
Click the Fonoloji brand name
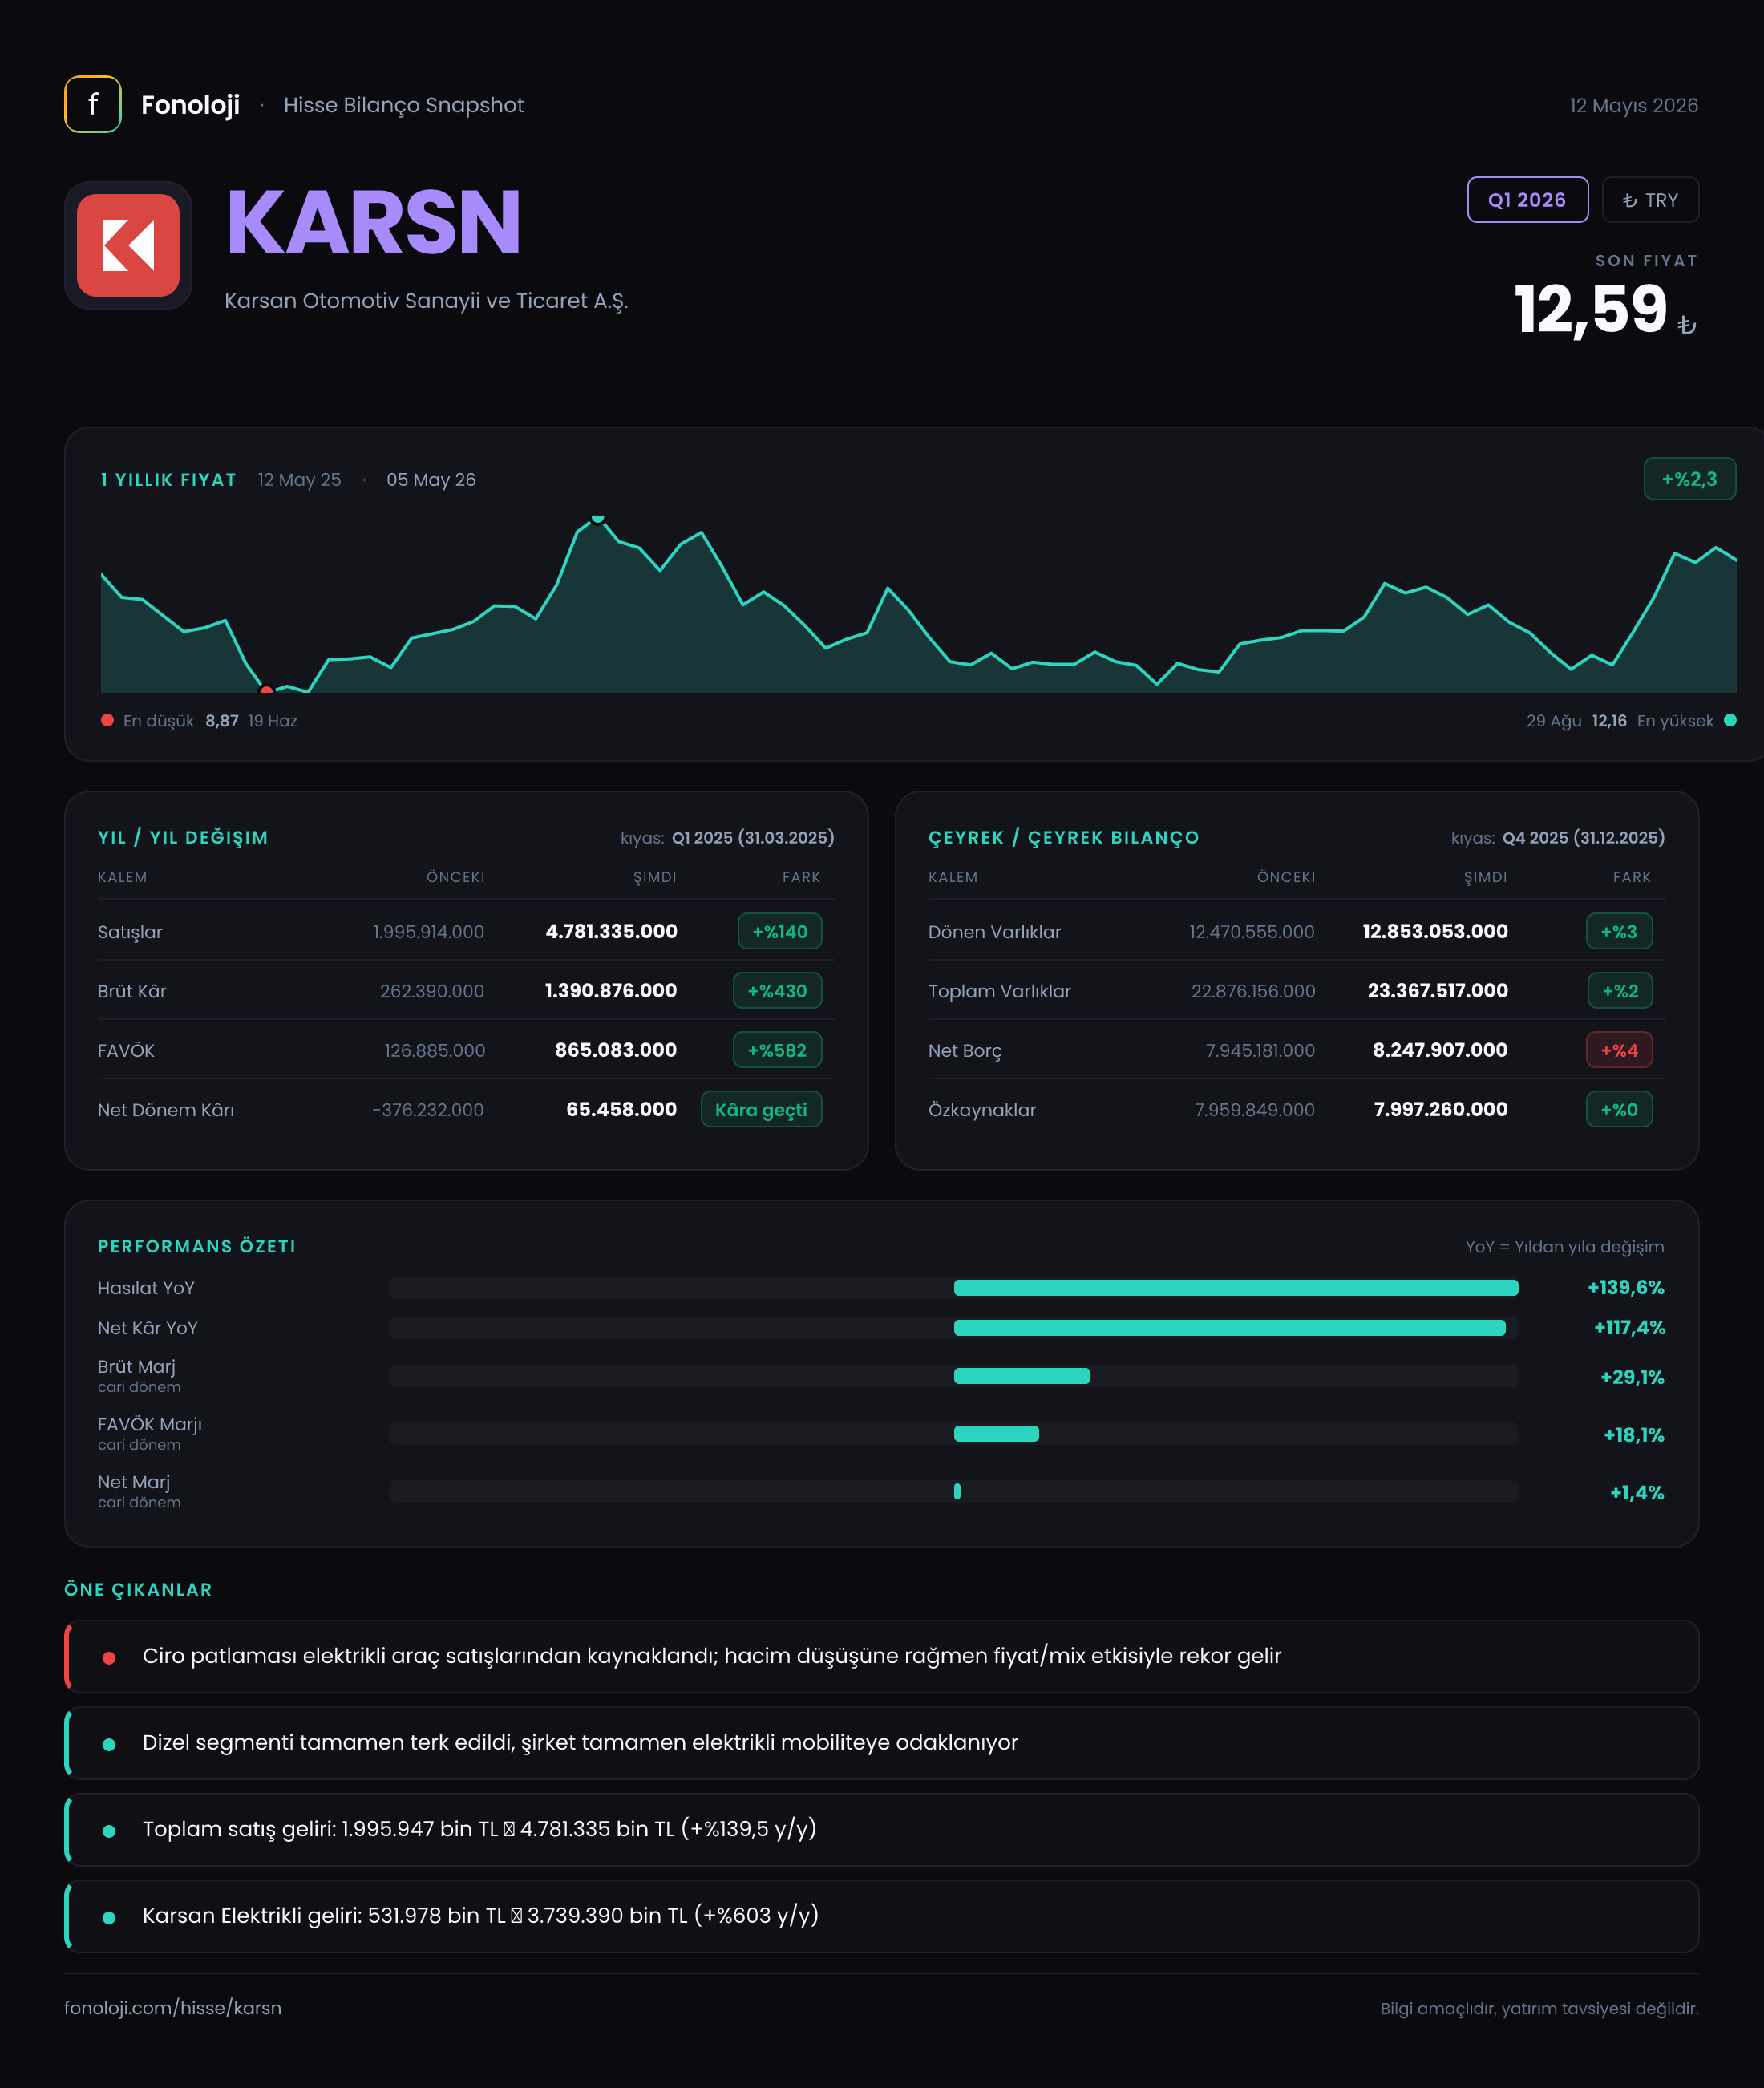(x=190, y=105)
